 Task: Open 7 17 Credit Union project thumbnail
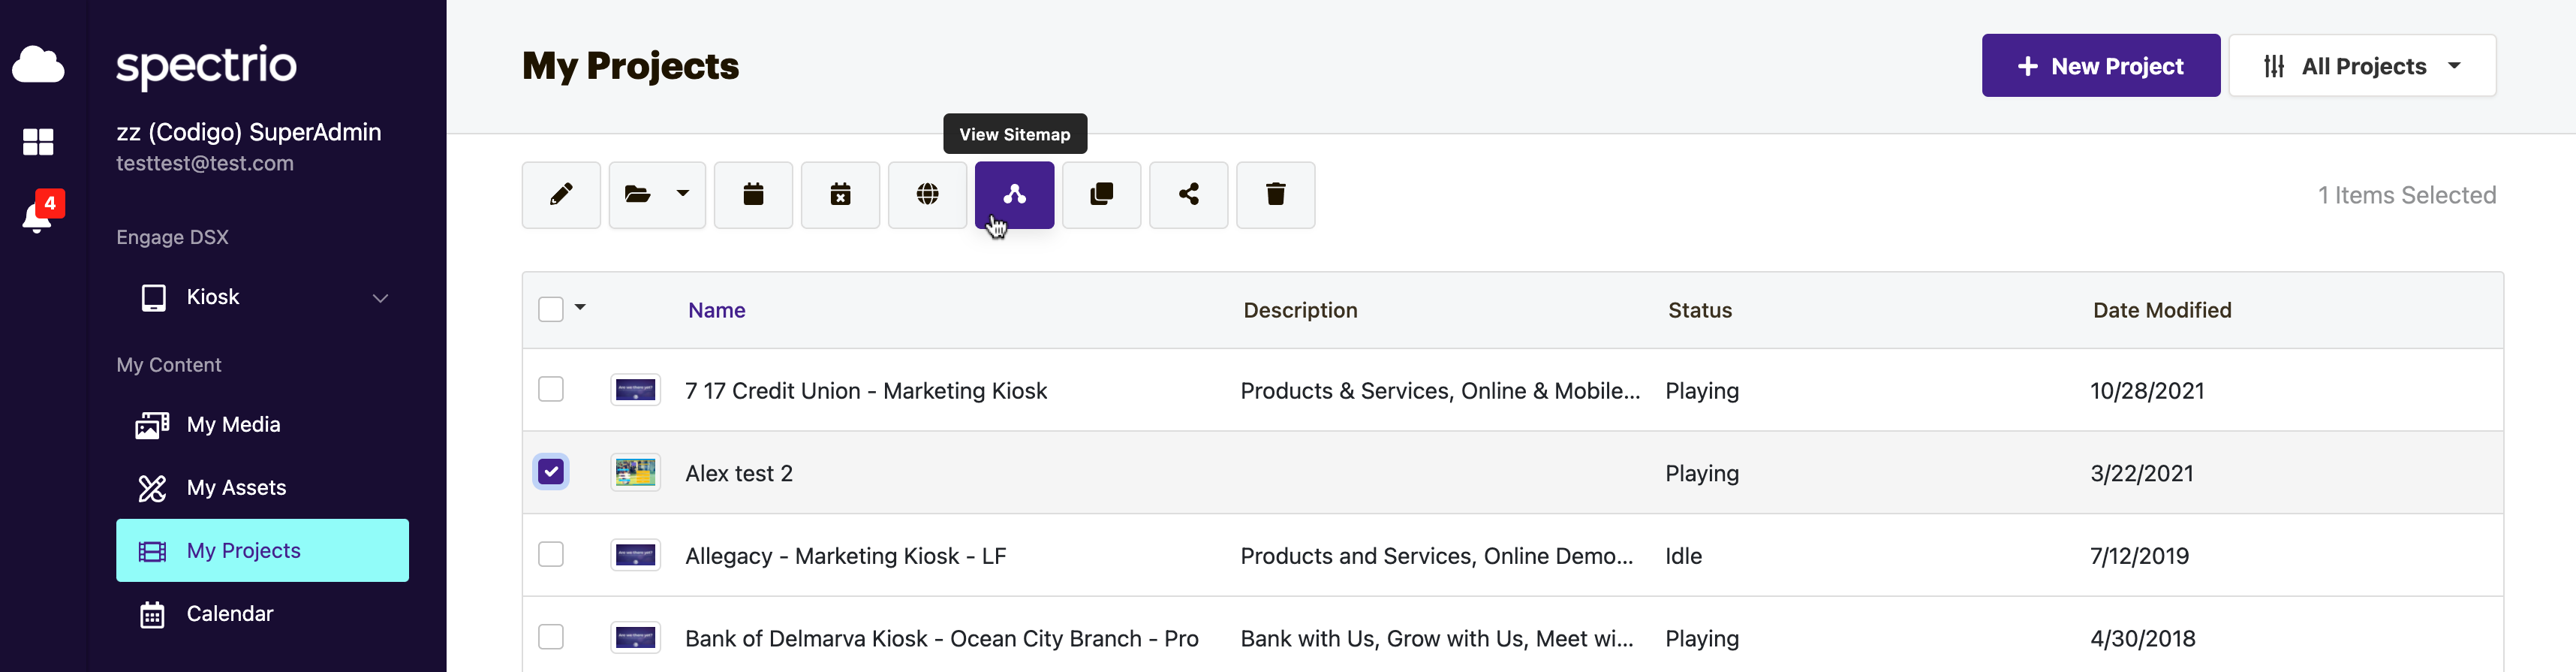[x=635, y=390]
